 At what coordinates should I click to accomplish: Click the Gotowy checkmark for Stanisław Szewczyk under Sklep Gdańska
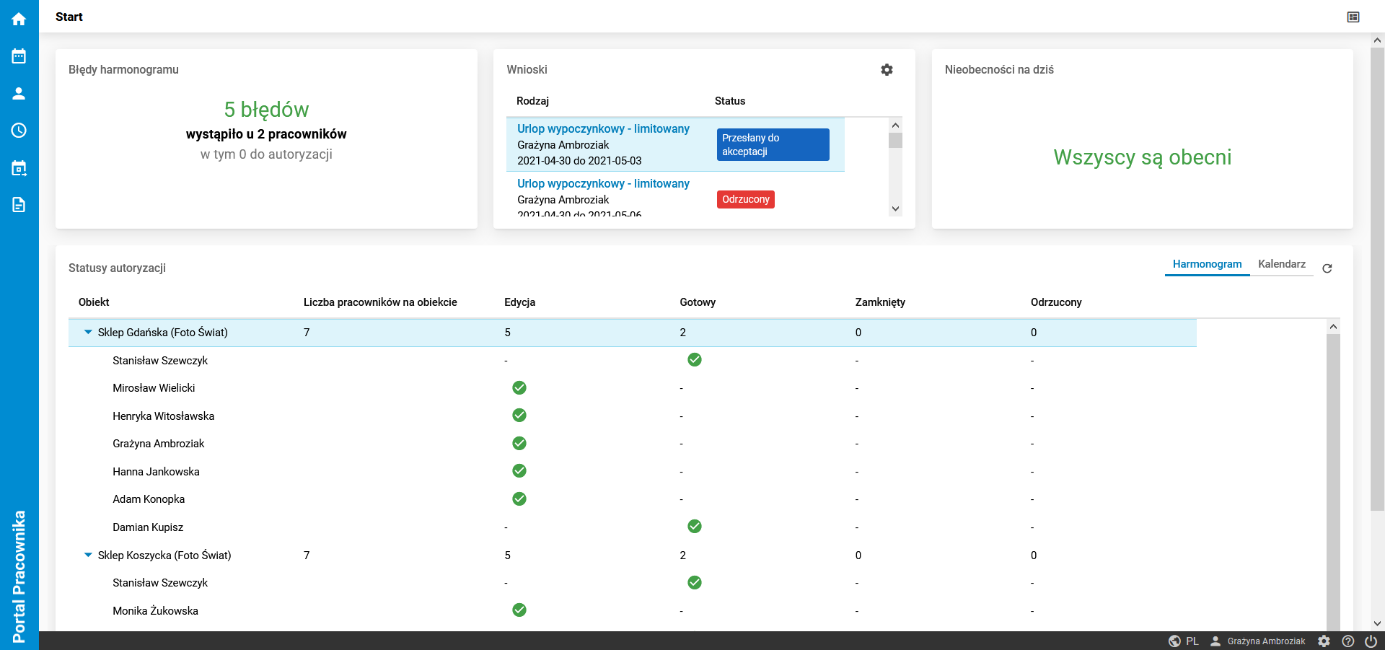694,359
